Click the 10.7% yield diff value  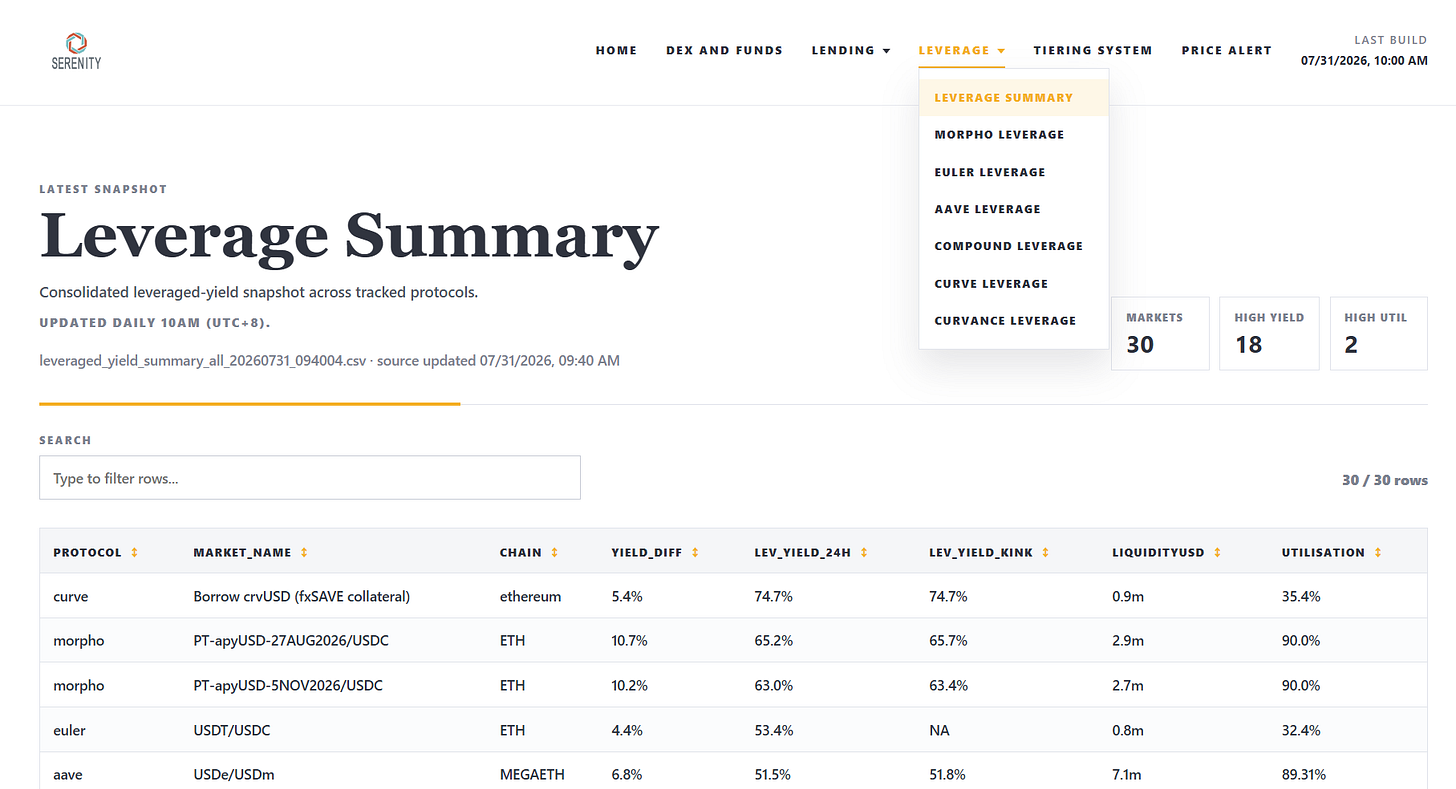[630, 640]
